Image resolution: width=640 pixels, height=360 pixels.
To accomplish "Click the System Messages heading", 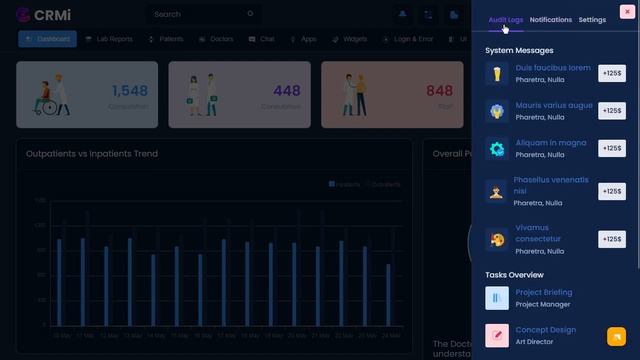I will coord(519,51).
